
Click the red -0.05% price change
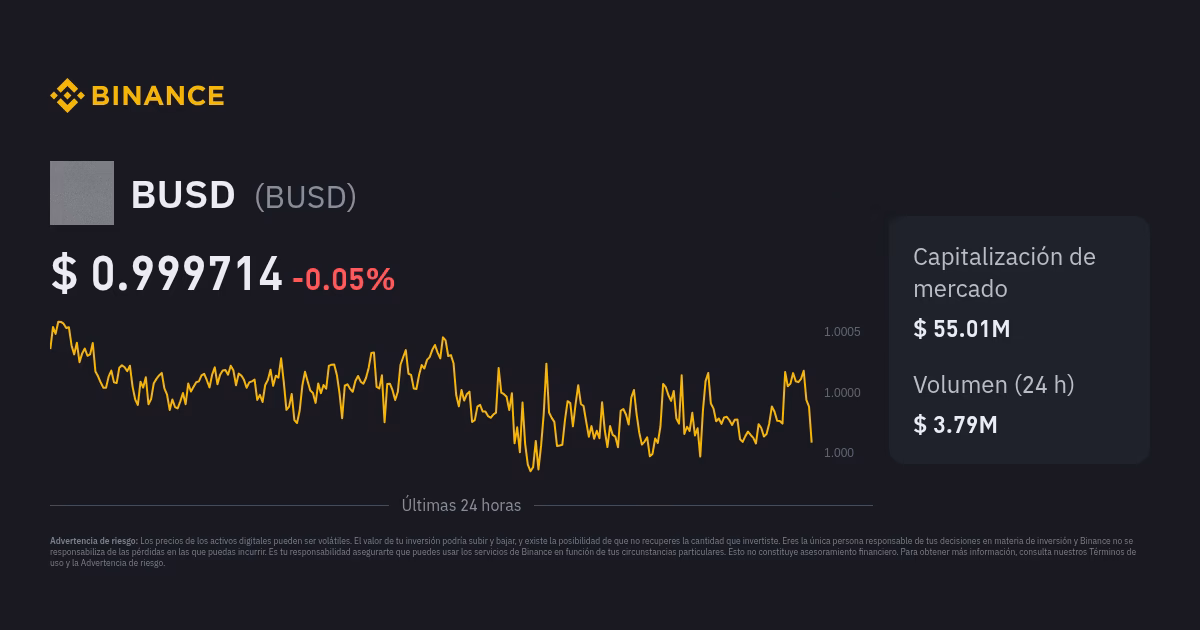tap(343, 280)
